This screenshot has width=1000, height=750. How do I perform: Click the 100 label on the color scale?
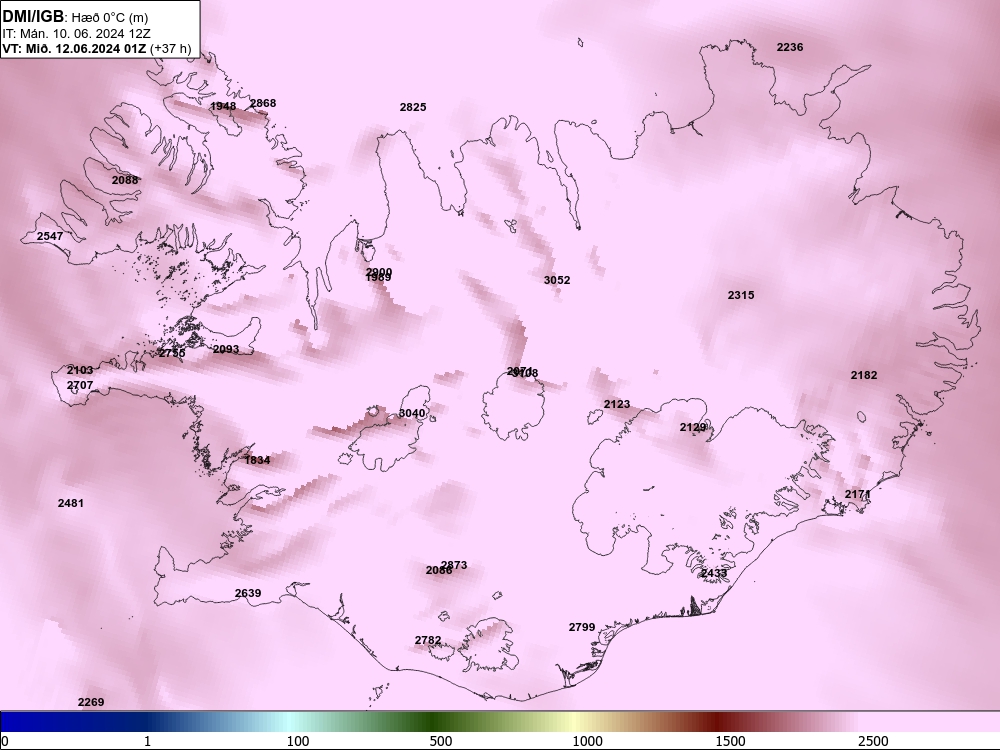(298, 741)
